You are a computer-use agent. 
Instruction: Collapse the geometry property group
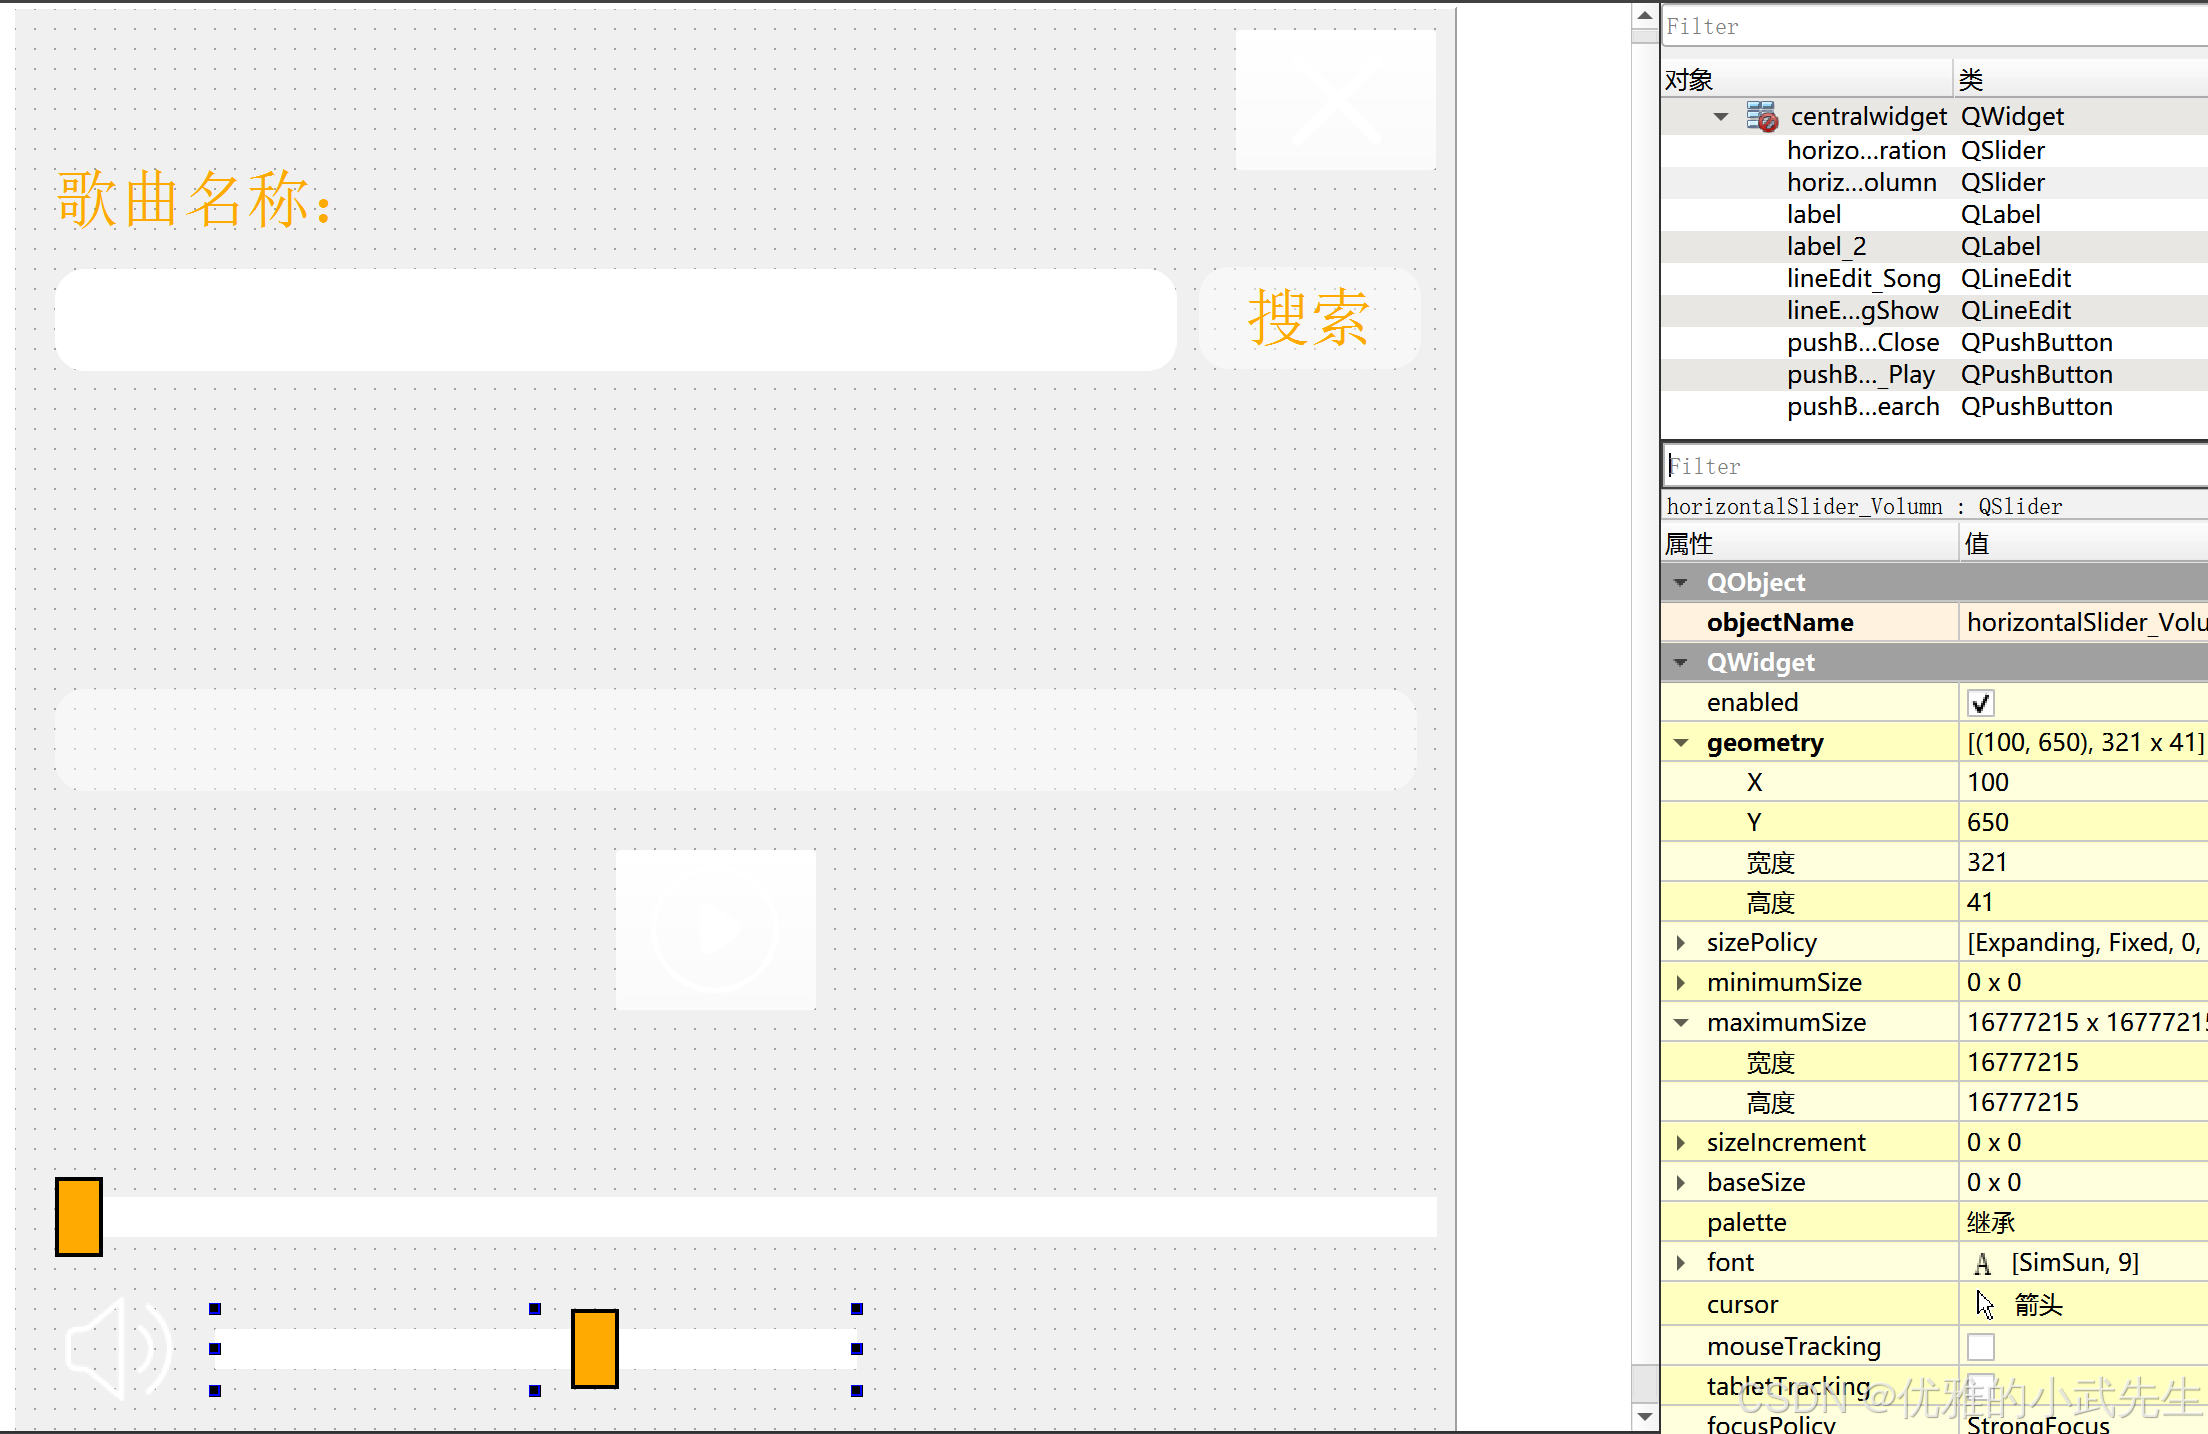[1681, 743]
